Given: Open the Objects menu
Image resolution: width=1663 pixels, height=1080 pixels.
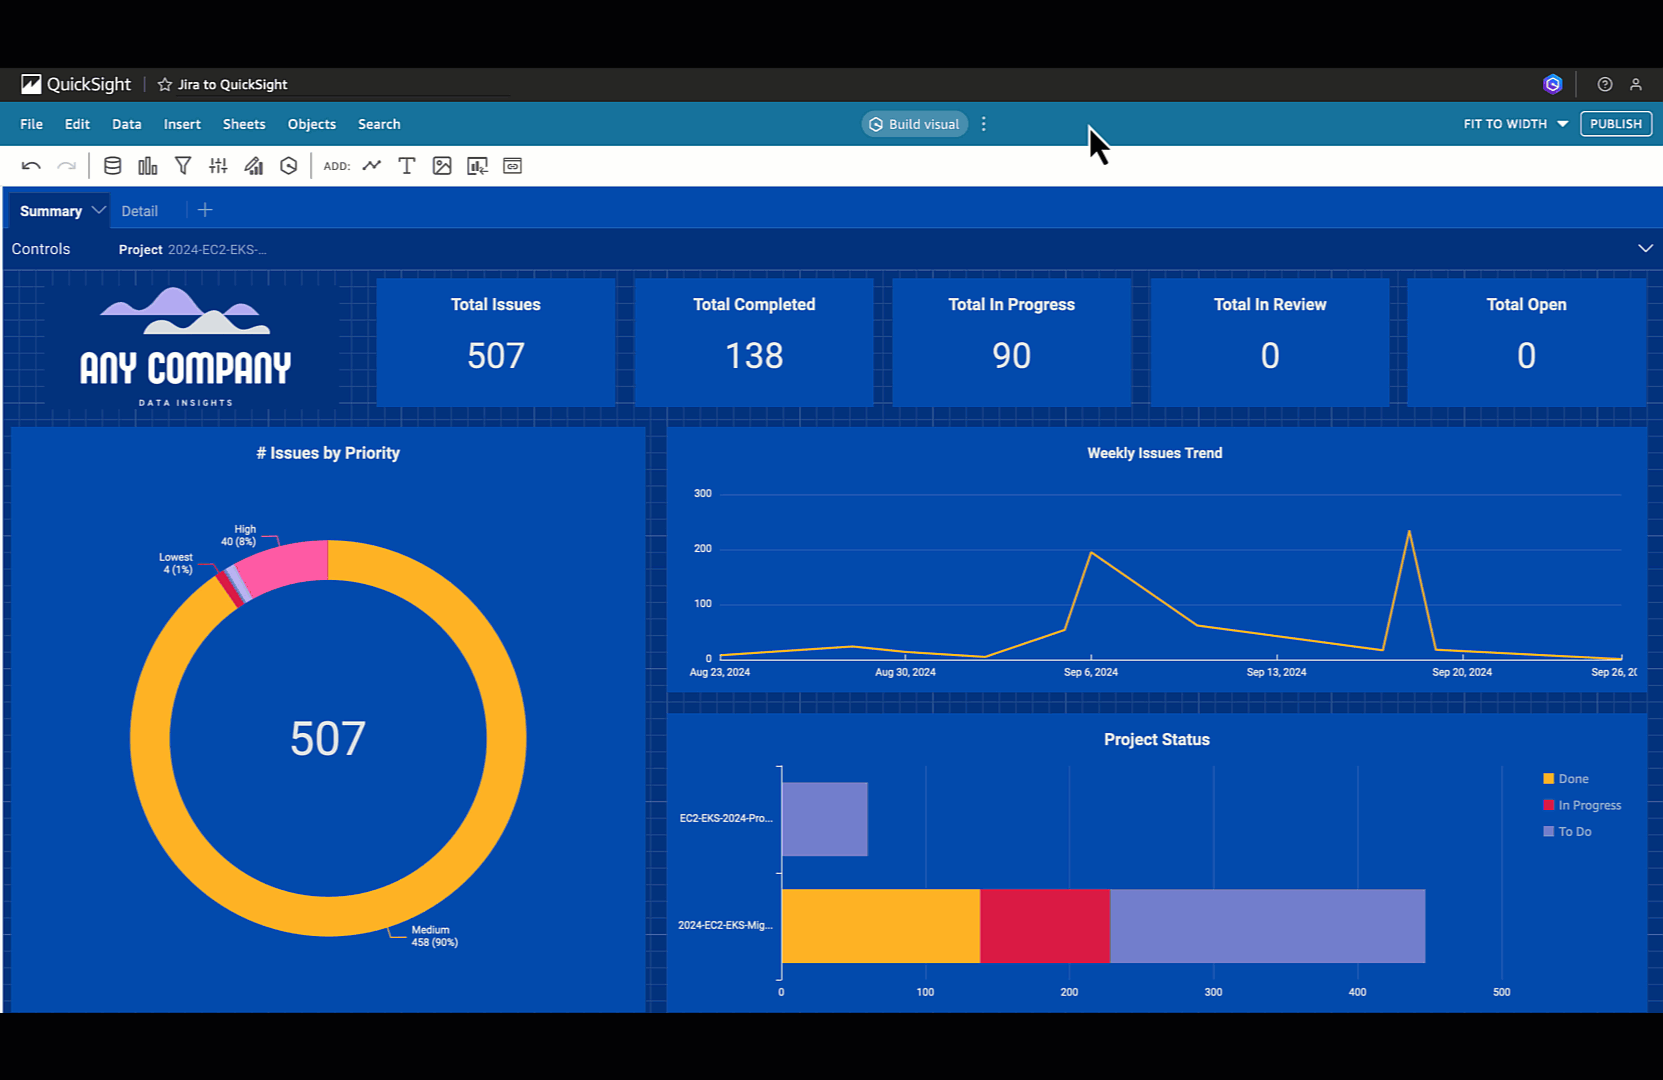Looking at the screenshot, I should pyautogui.click(x=312, y=124).
